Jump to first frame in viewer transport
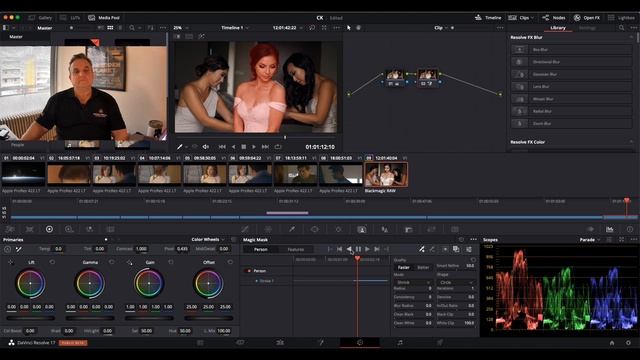 point(222,147)
